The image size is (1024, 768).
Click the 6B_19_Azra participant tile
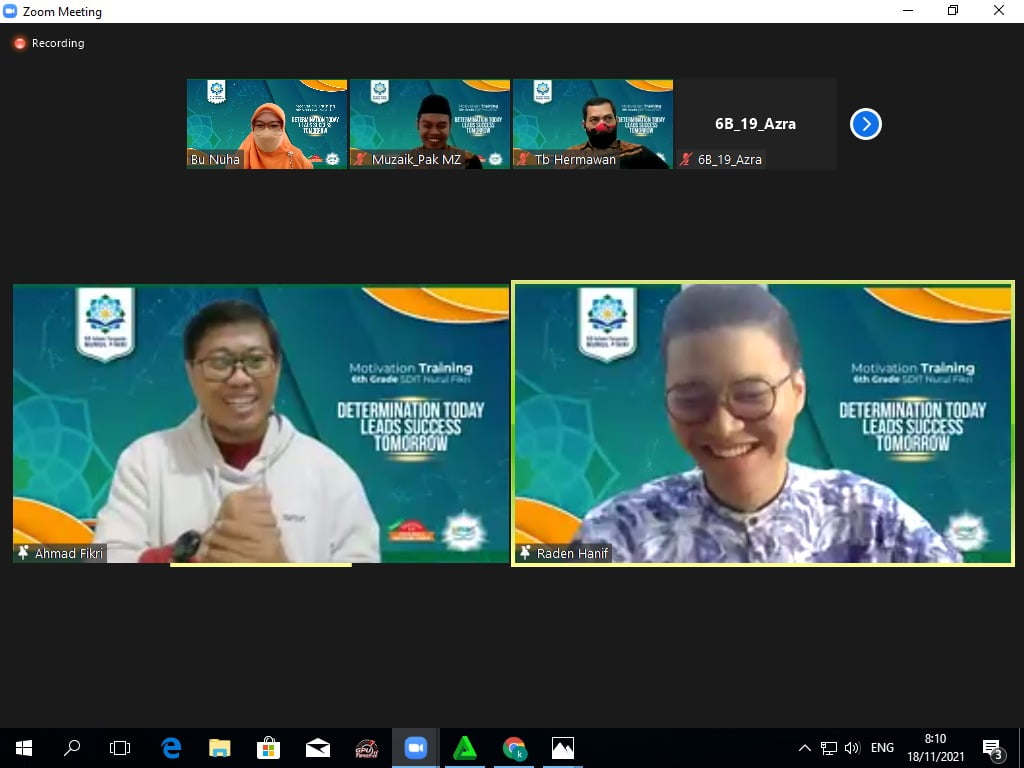(x=756, y=124)
